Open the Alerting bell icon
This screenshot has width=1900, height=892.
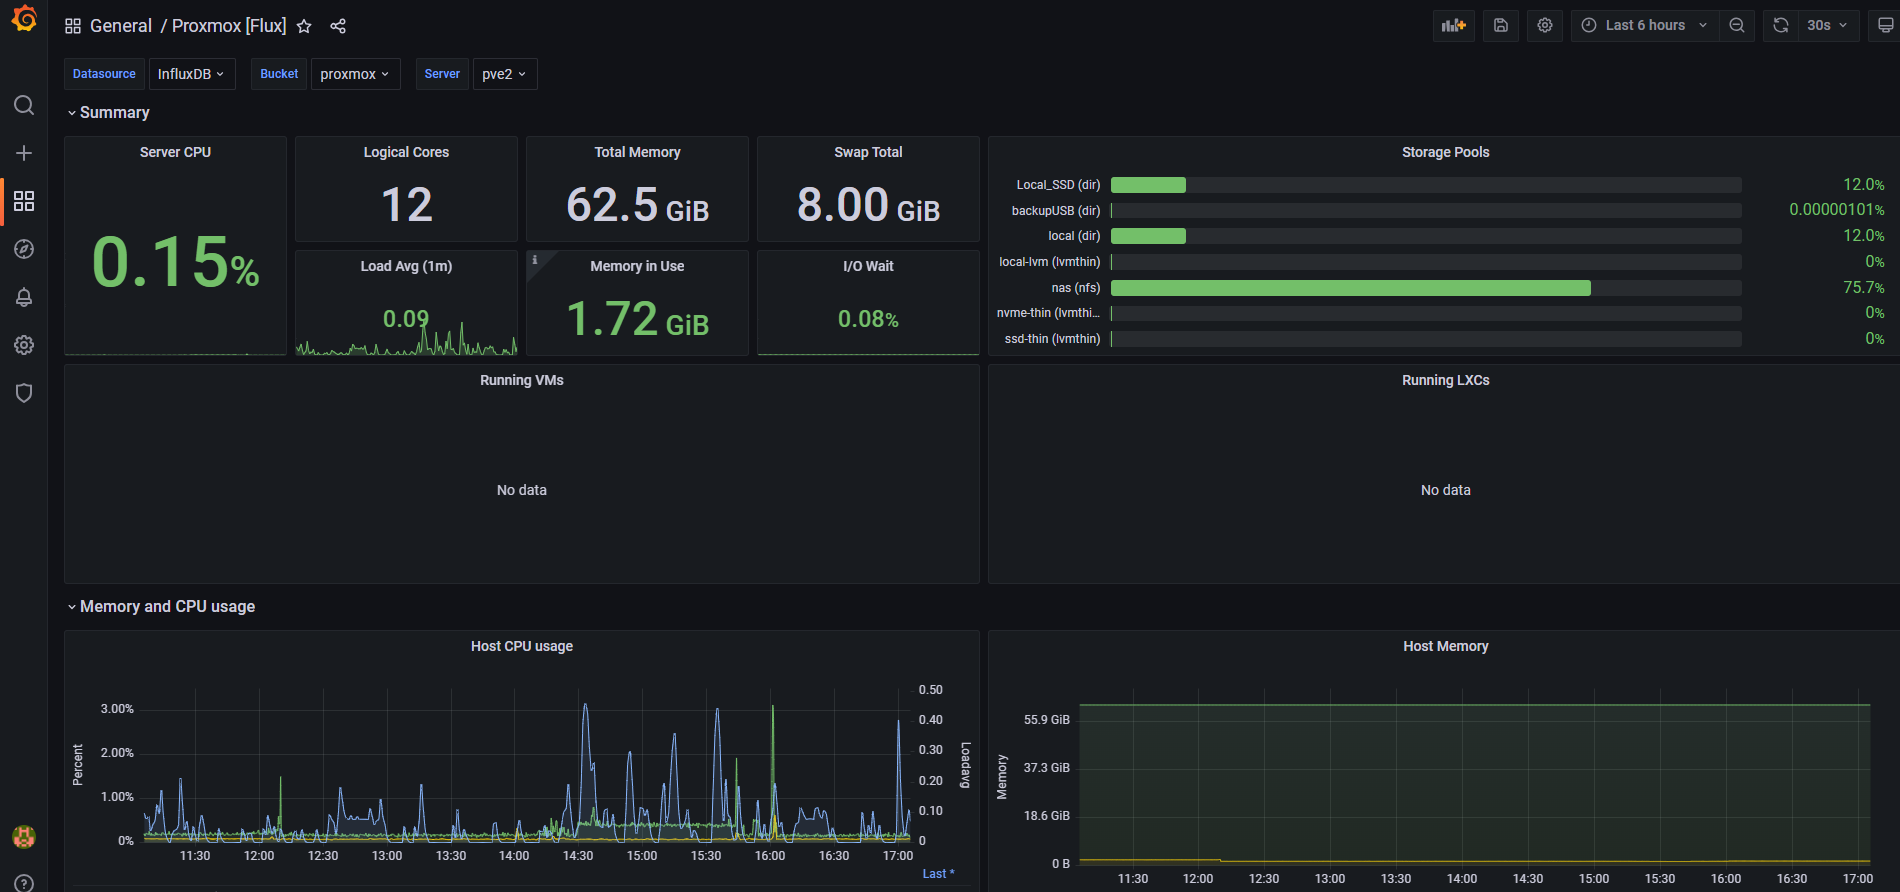coord(24,297)
